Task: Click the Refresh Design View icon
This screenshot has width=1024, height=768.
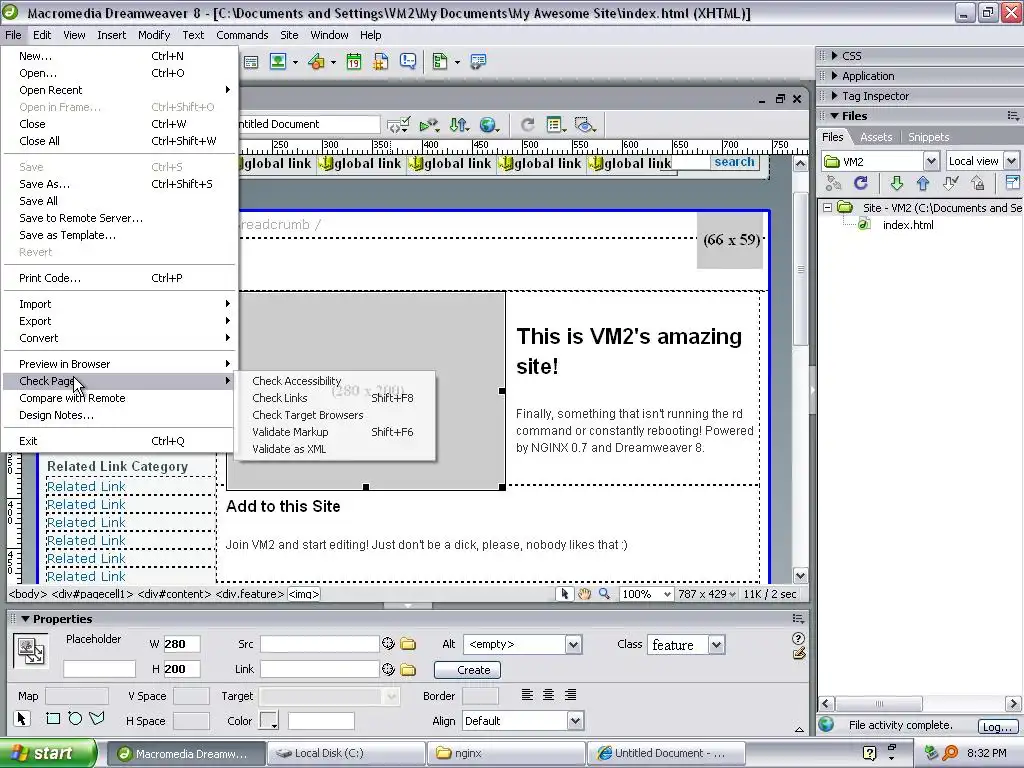Action: pyautogui.click(x=528, y=125)
